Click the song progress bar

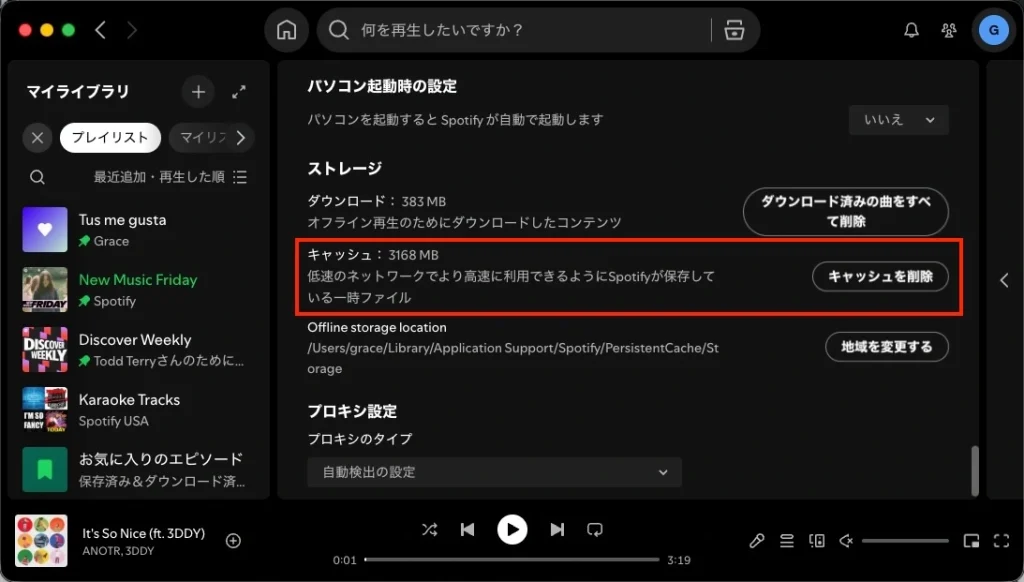click(511, 560)
